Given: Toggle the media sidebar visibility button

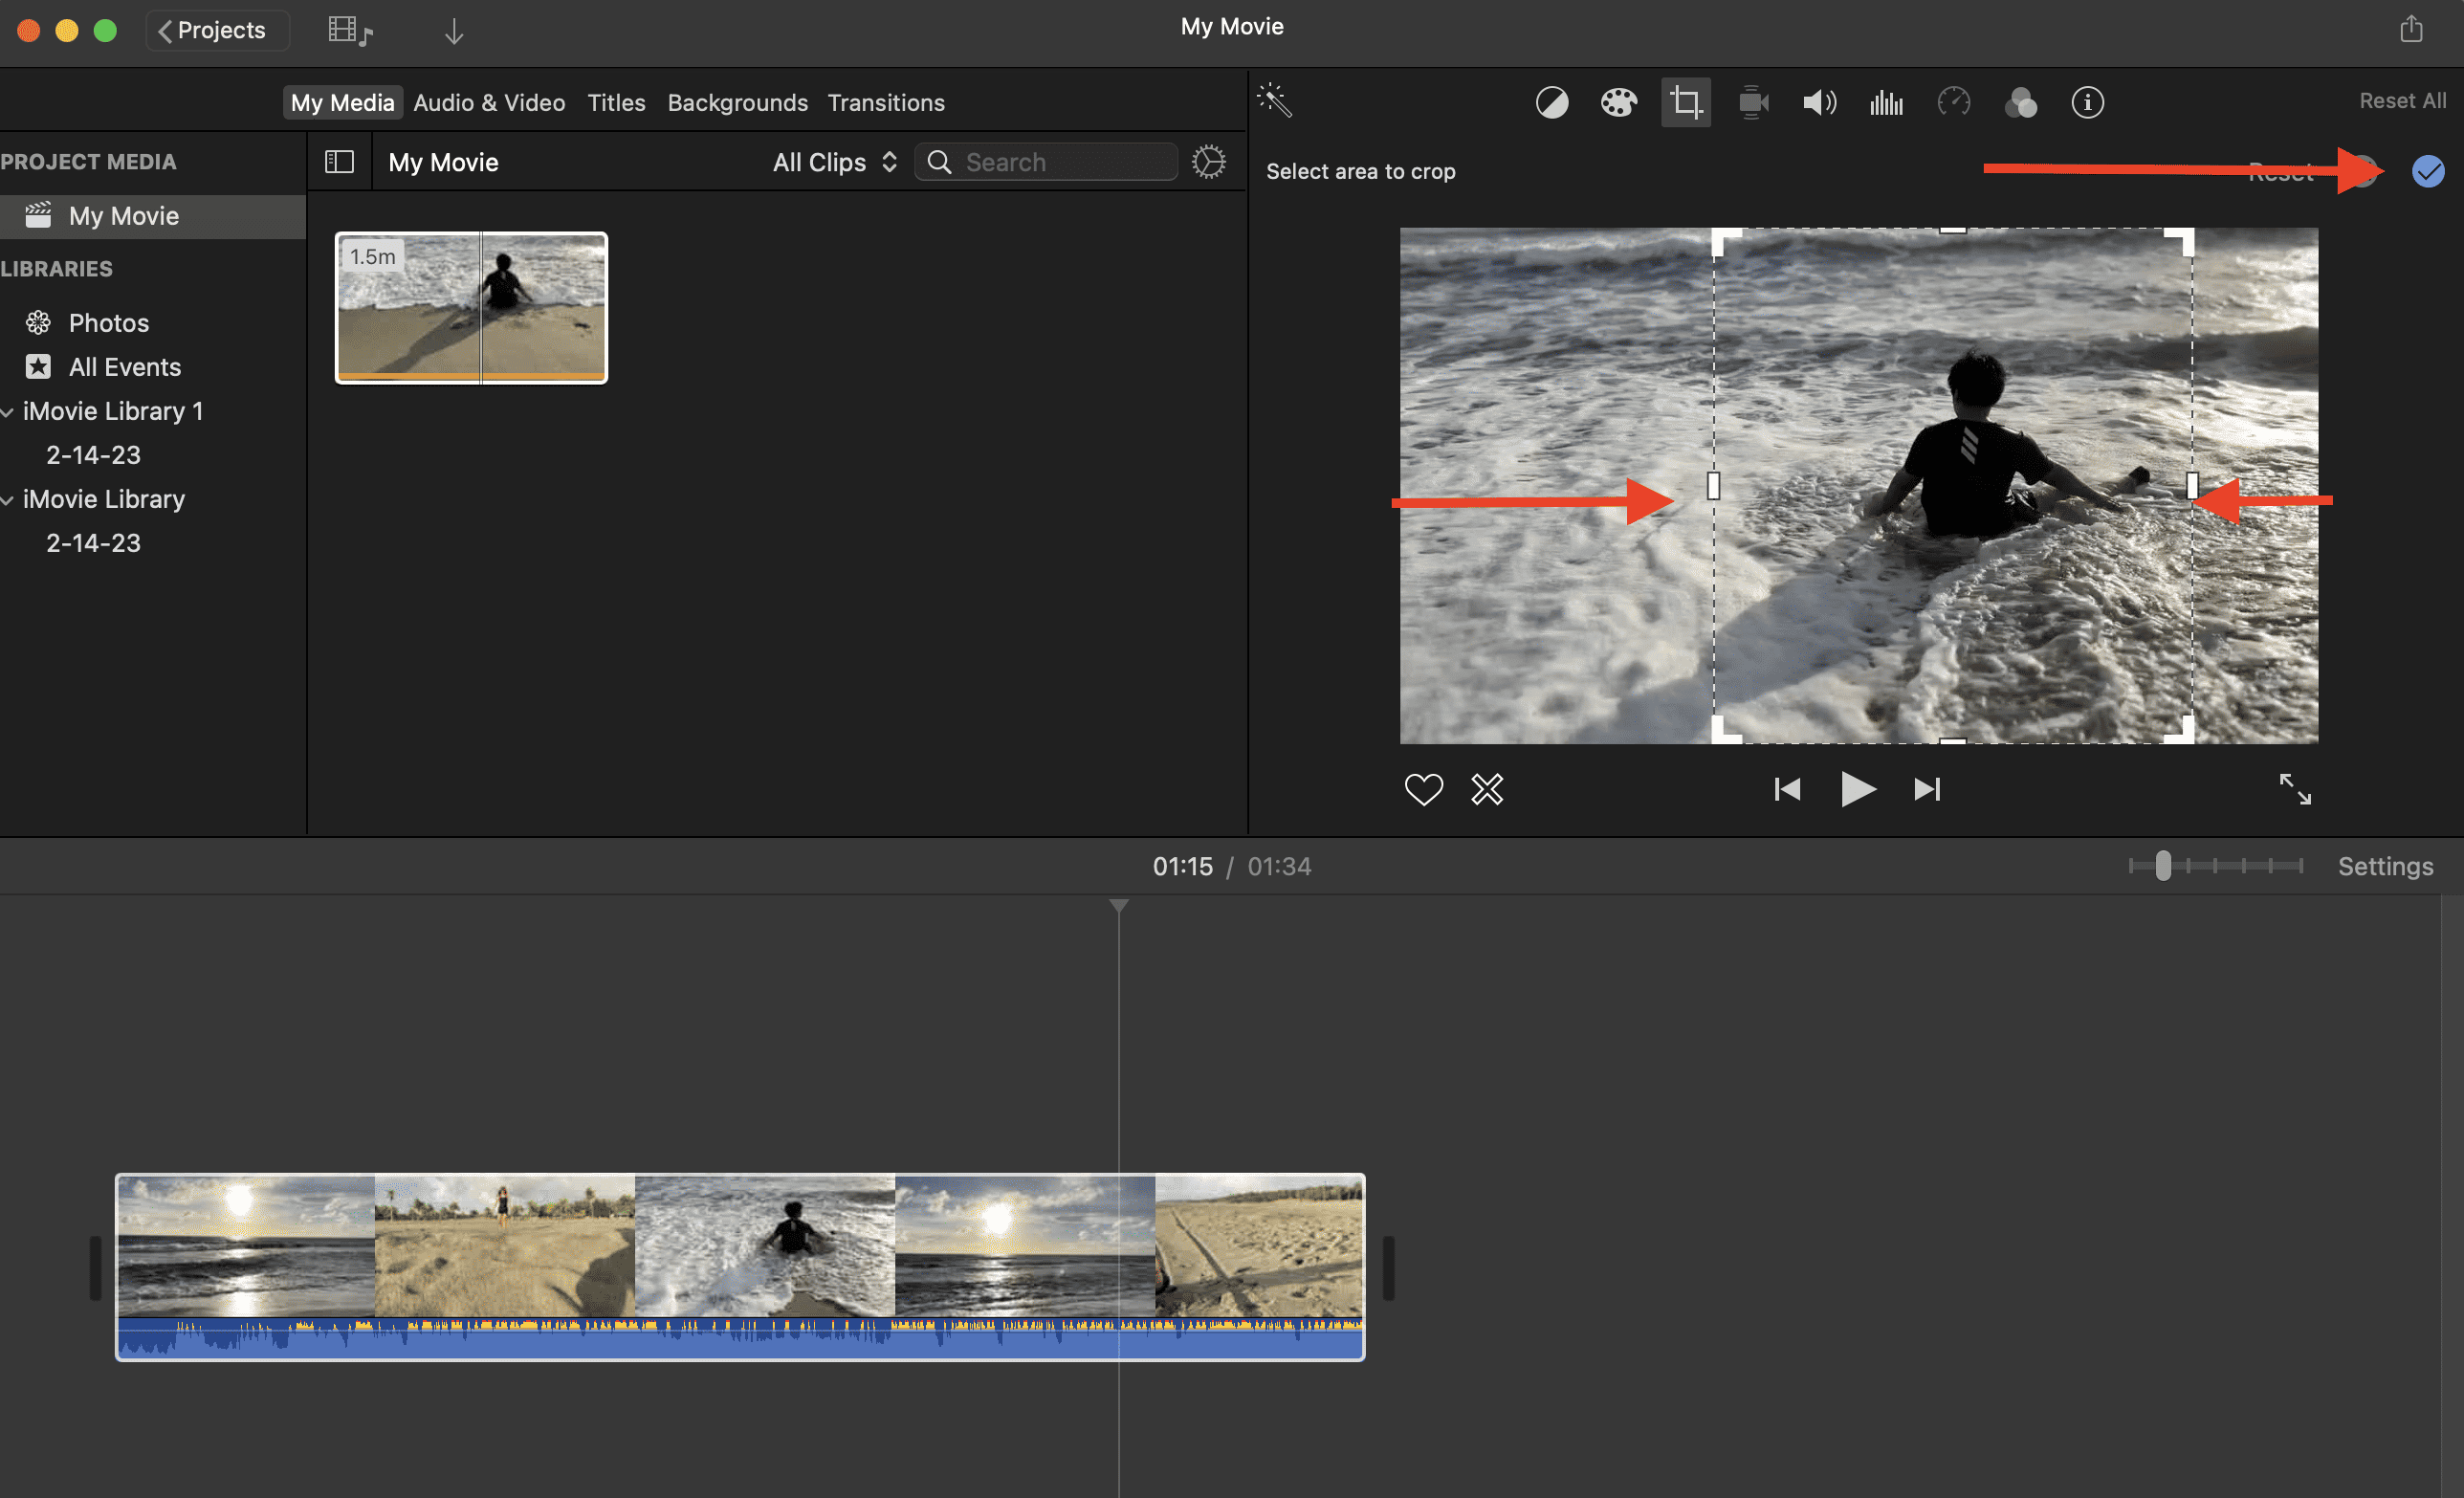Looking at the screenshot, I should (x=339, y=162).
